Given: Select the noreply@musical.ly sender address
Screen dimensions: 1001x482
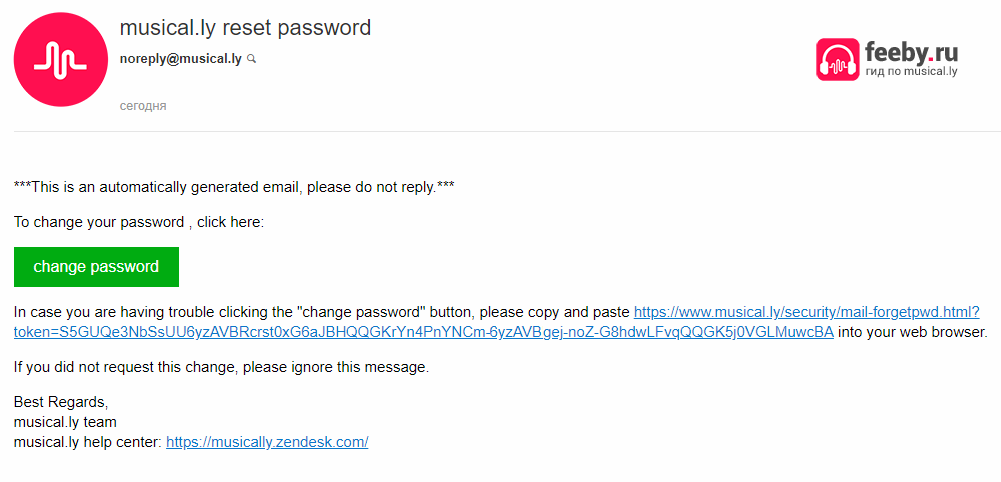Looking at the screenshot, I should point(180,59).
